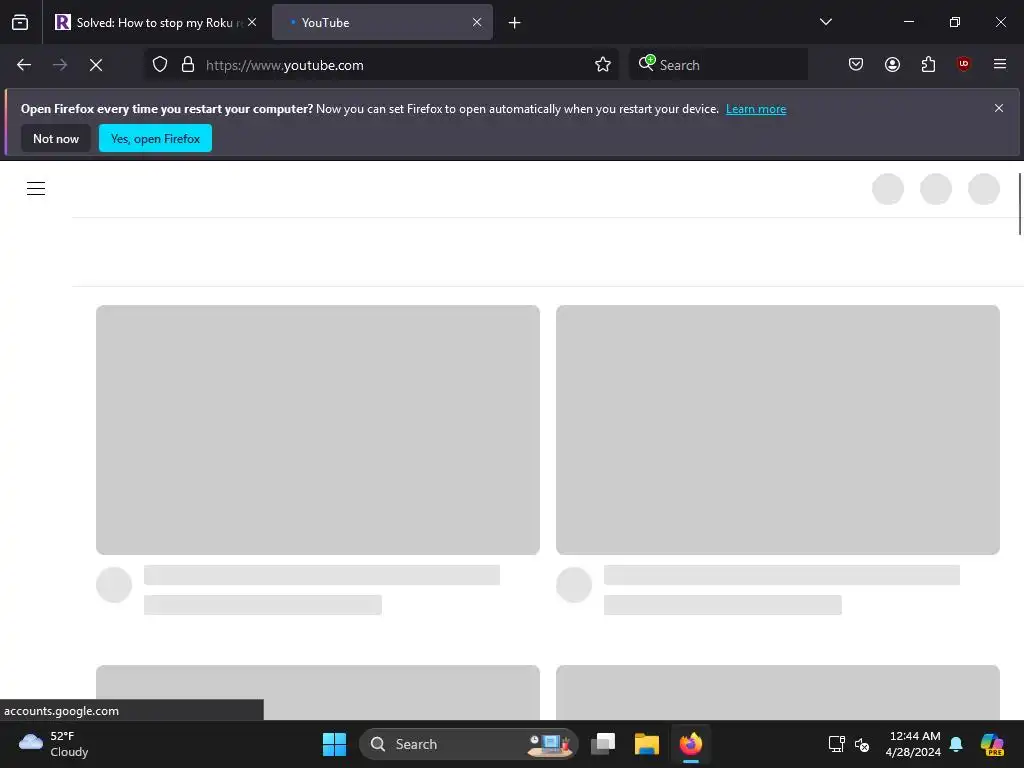The height and width of the screenshot is (768, 1024).
Task: Click the Firefox taskbar icon
Action: (690, 744)
